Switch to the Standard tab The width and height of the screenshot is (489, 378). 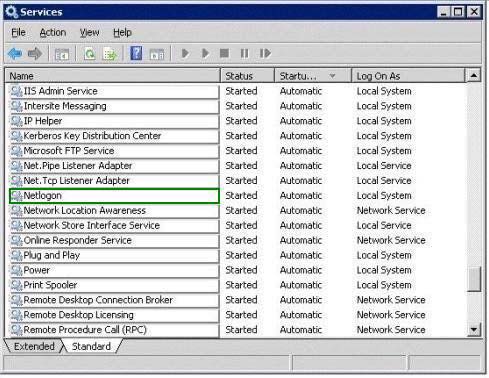tap(91, 346)
